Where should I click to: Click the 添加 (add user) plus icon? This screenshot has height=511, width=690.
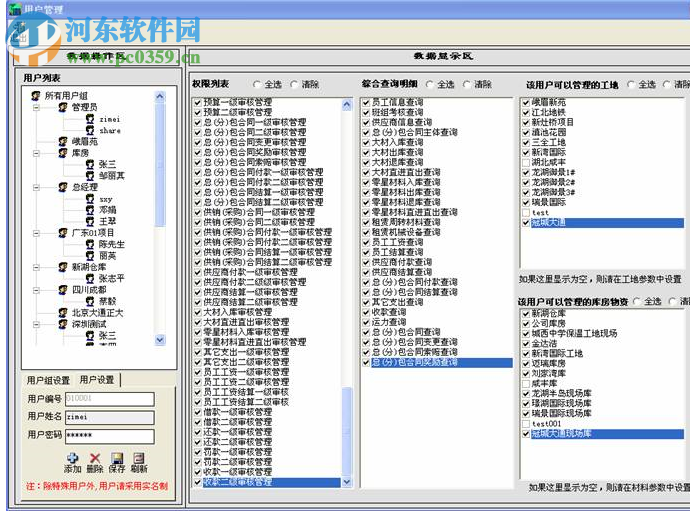tap(73, 458)
